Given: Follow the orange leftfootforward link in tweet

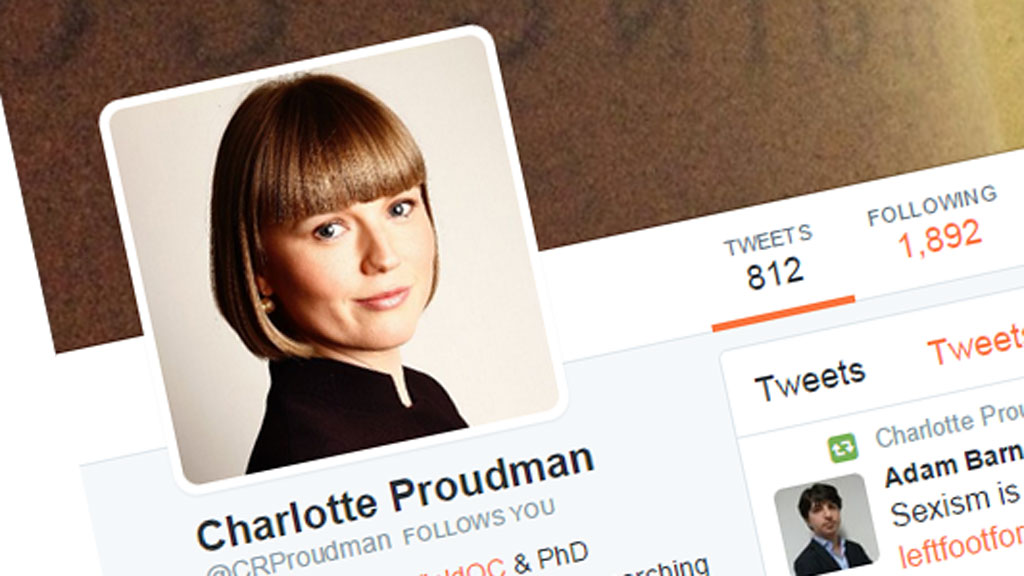Looking at the screenshot, I should pyautogui.click(x=961, y=544).
